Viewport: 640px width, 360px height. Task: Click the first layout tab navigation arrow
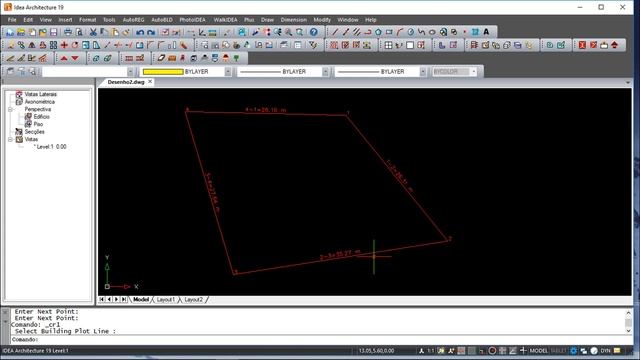coord(102,300)
